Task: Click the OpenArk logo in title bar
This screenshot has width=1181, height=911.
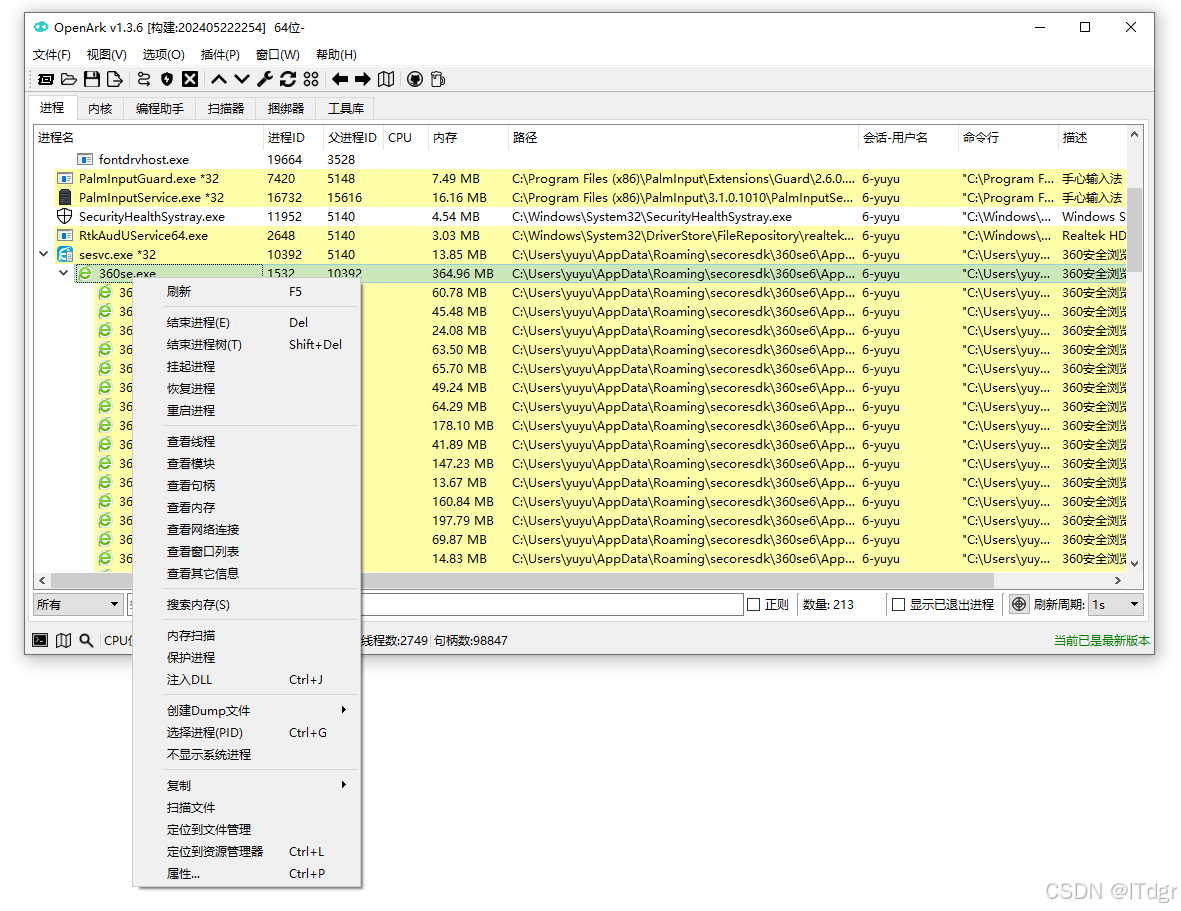Action: [41, 27]
